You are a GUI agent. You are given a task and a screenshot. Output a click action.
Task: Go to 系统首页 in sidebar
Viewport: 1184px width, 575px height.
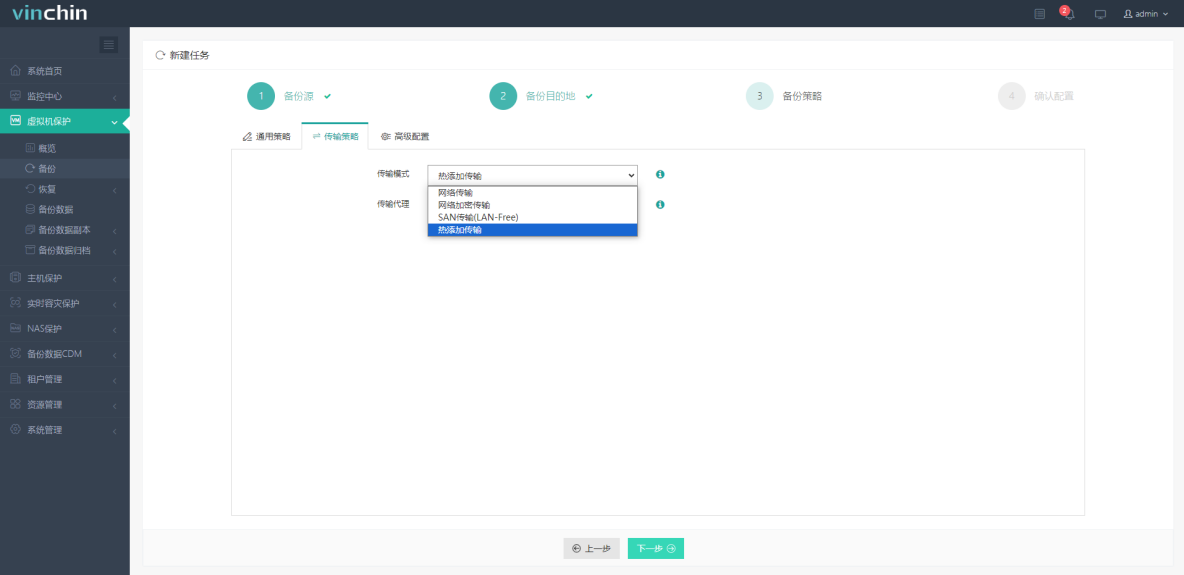click(x=65, y=71)
